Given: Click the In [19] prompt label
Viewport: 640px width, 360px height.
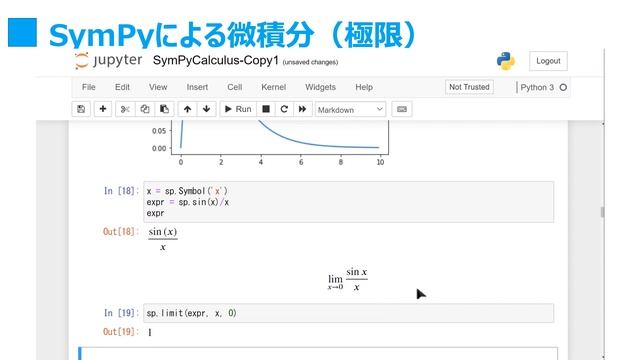Looking at the screenshot, I should click(x=121, y=313).
